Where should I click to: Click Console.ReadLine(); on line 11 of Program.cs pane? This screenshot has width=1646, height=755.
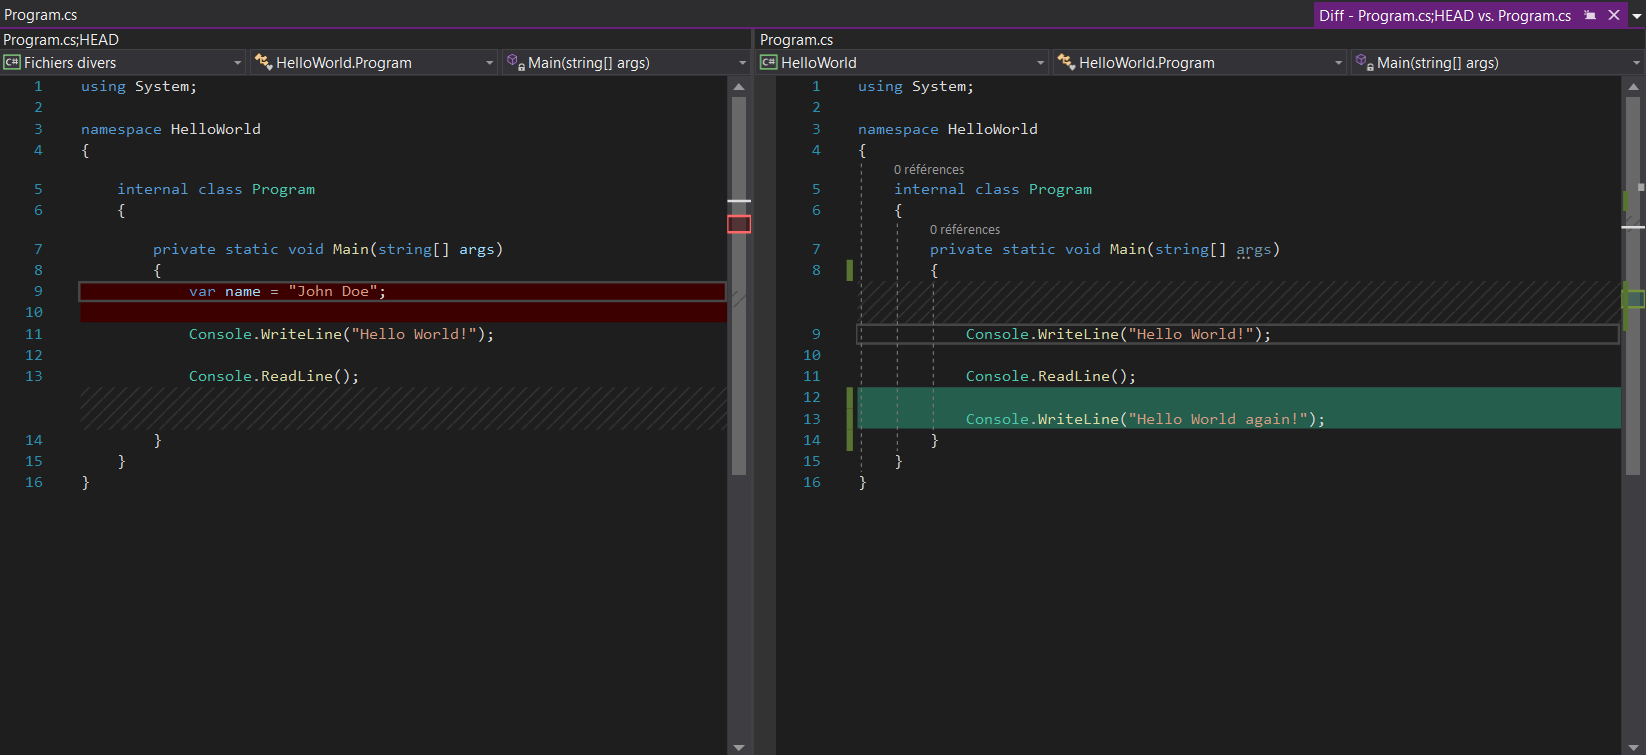(x=1051, y=376)
